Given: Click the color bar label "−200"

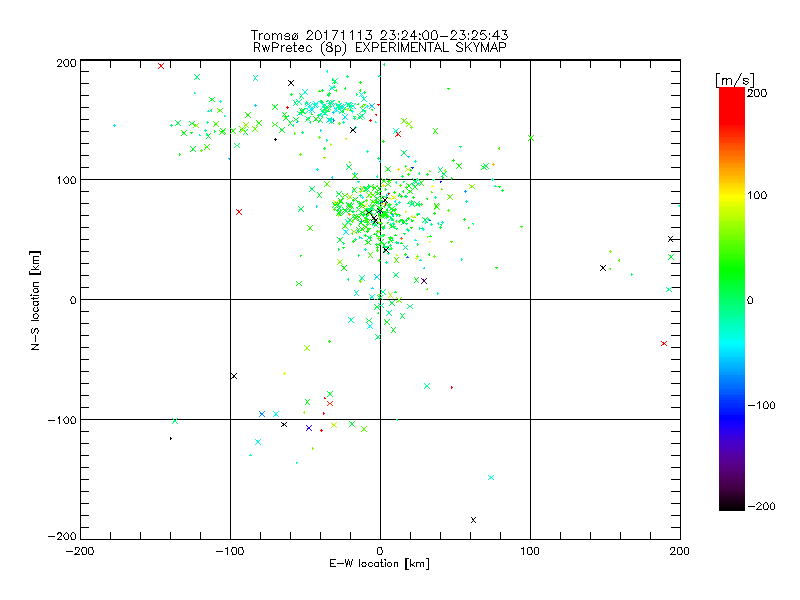Looking at the screenshot, I should 761,506.
